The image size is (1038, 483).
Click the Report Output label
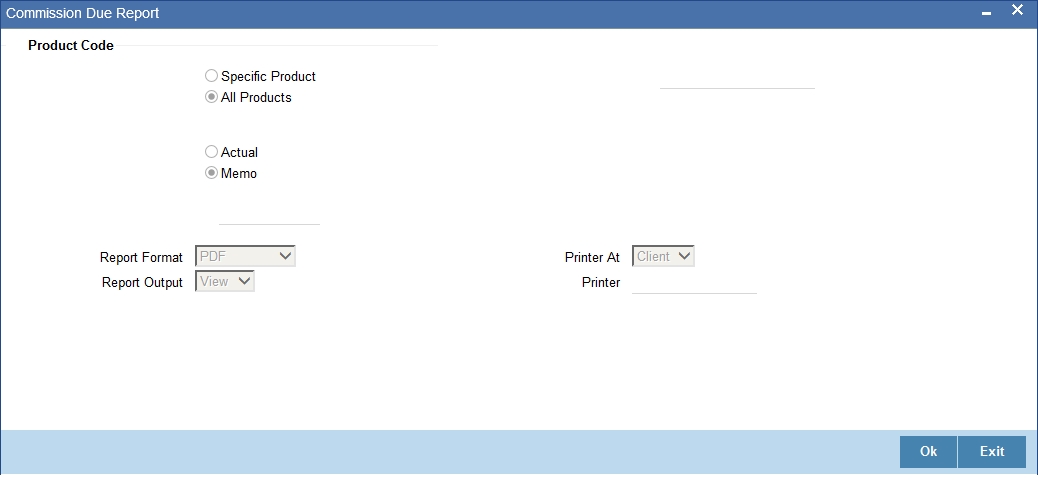coord(142,283)
